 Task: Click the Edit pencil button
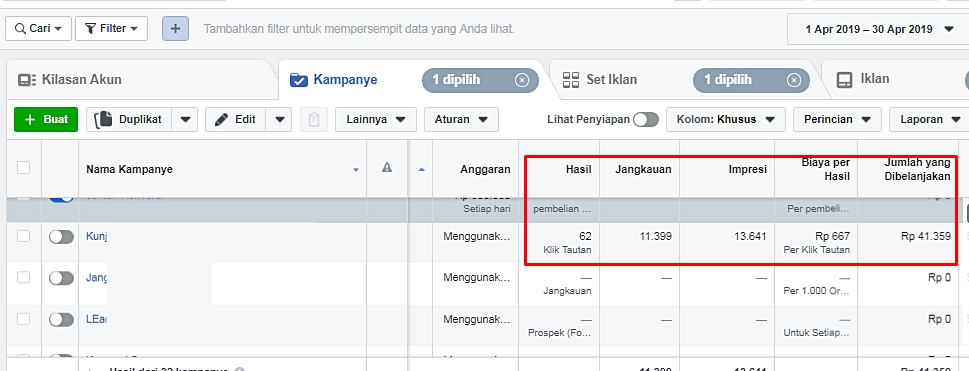click(x=235, y=119)
